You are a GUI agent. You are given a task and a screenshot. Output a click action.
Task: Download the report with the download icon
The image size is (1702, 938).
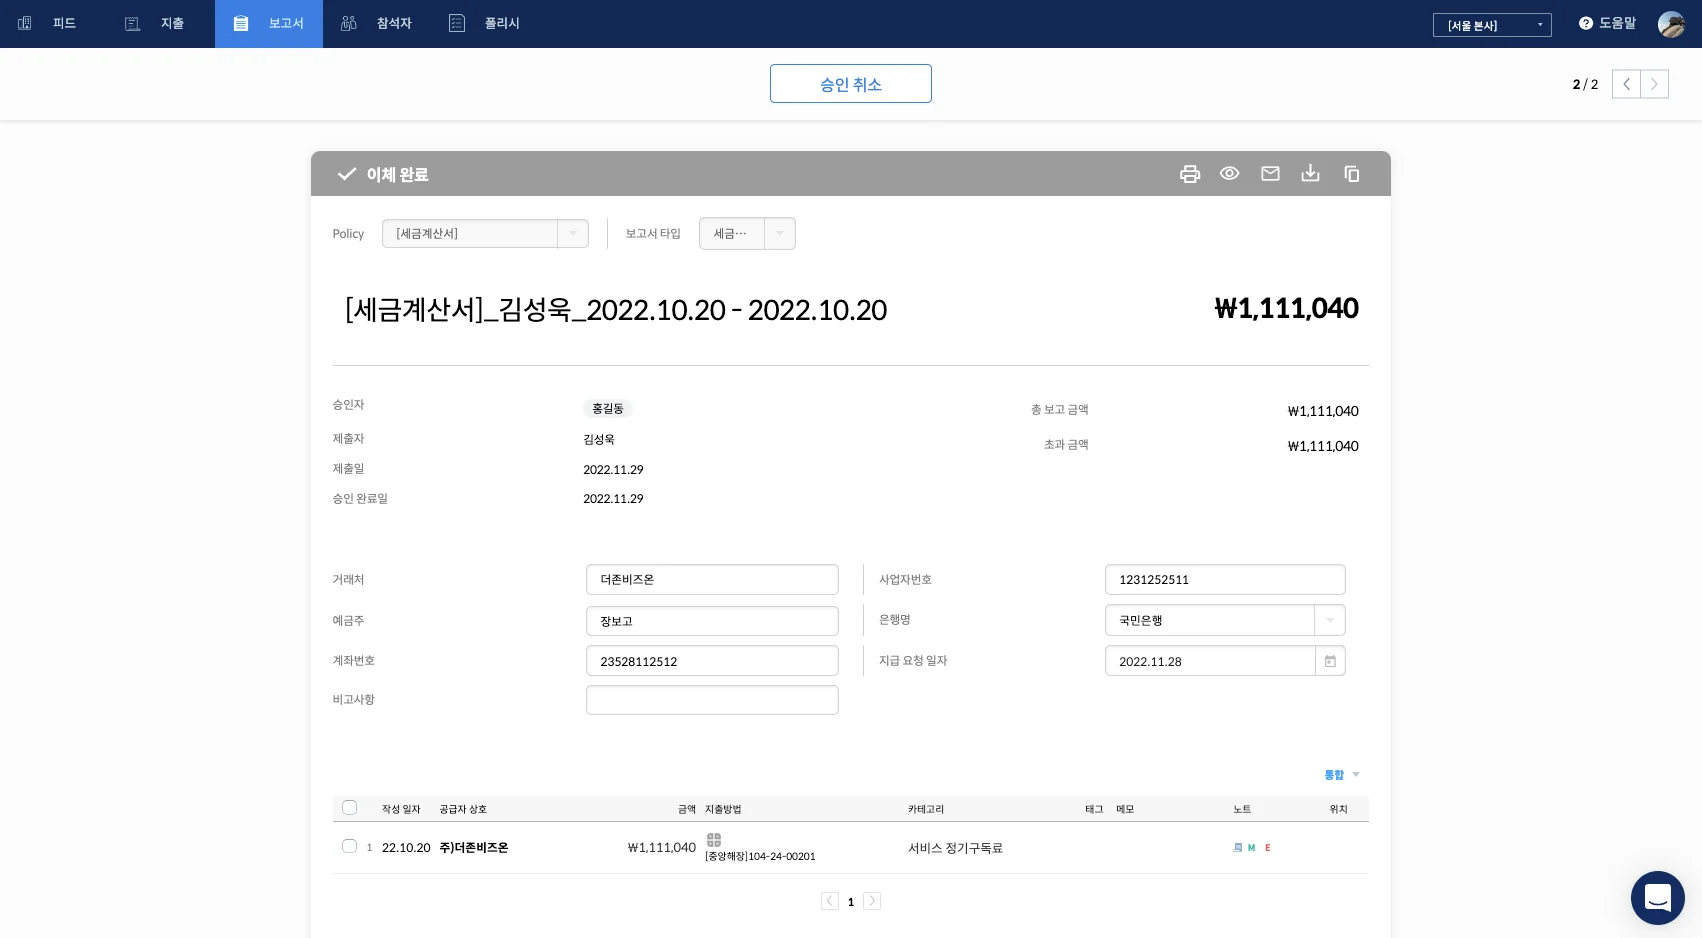click(1310, 173)
